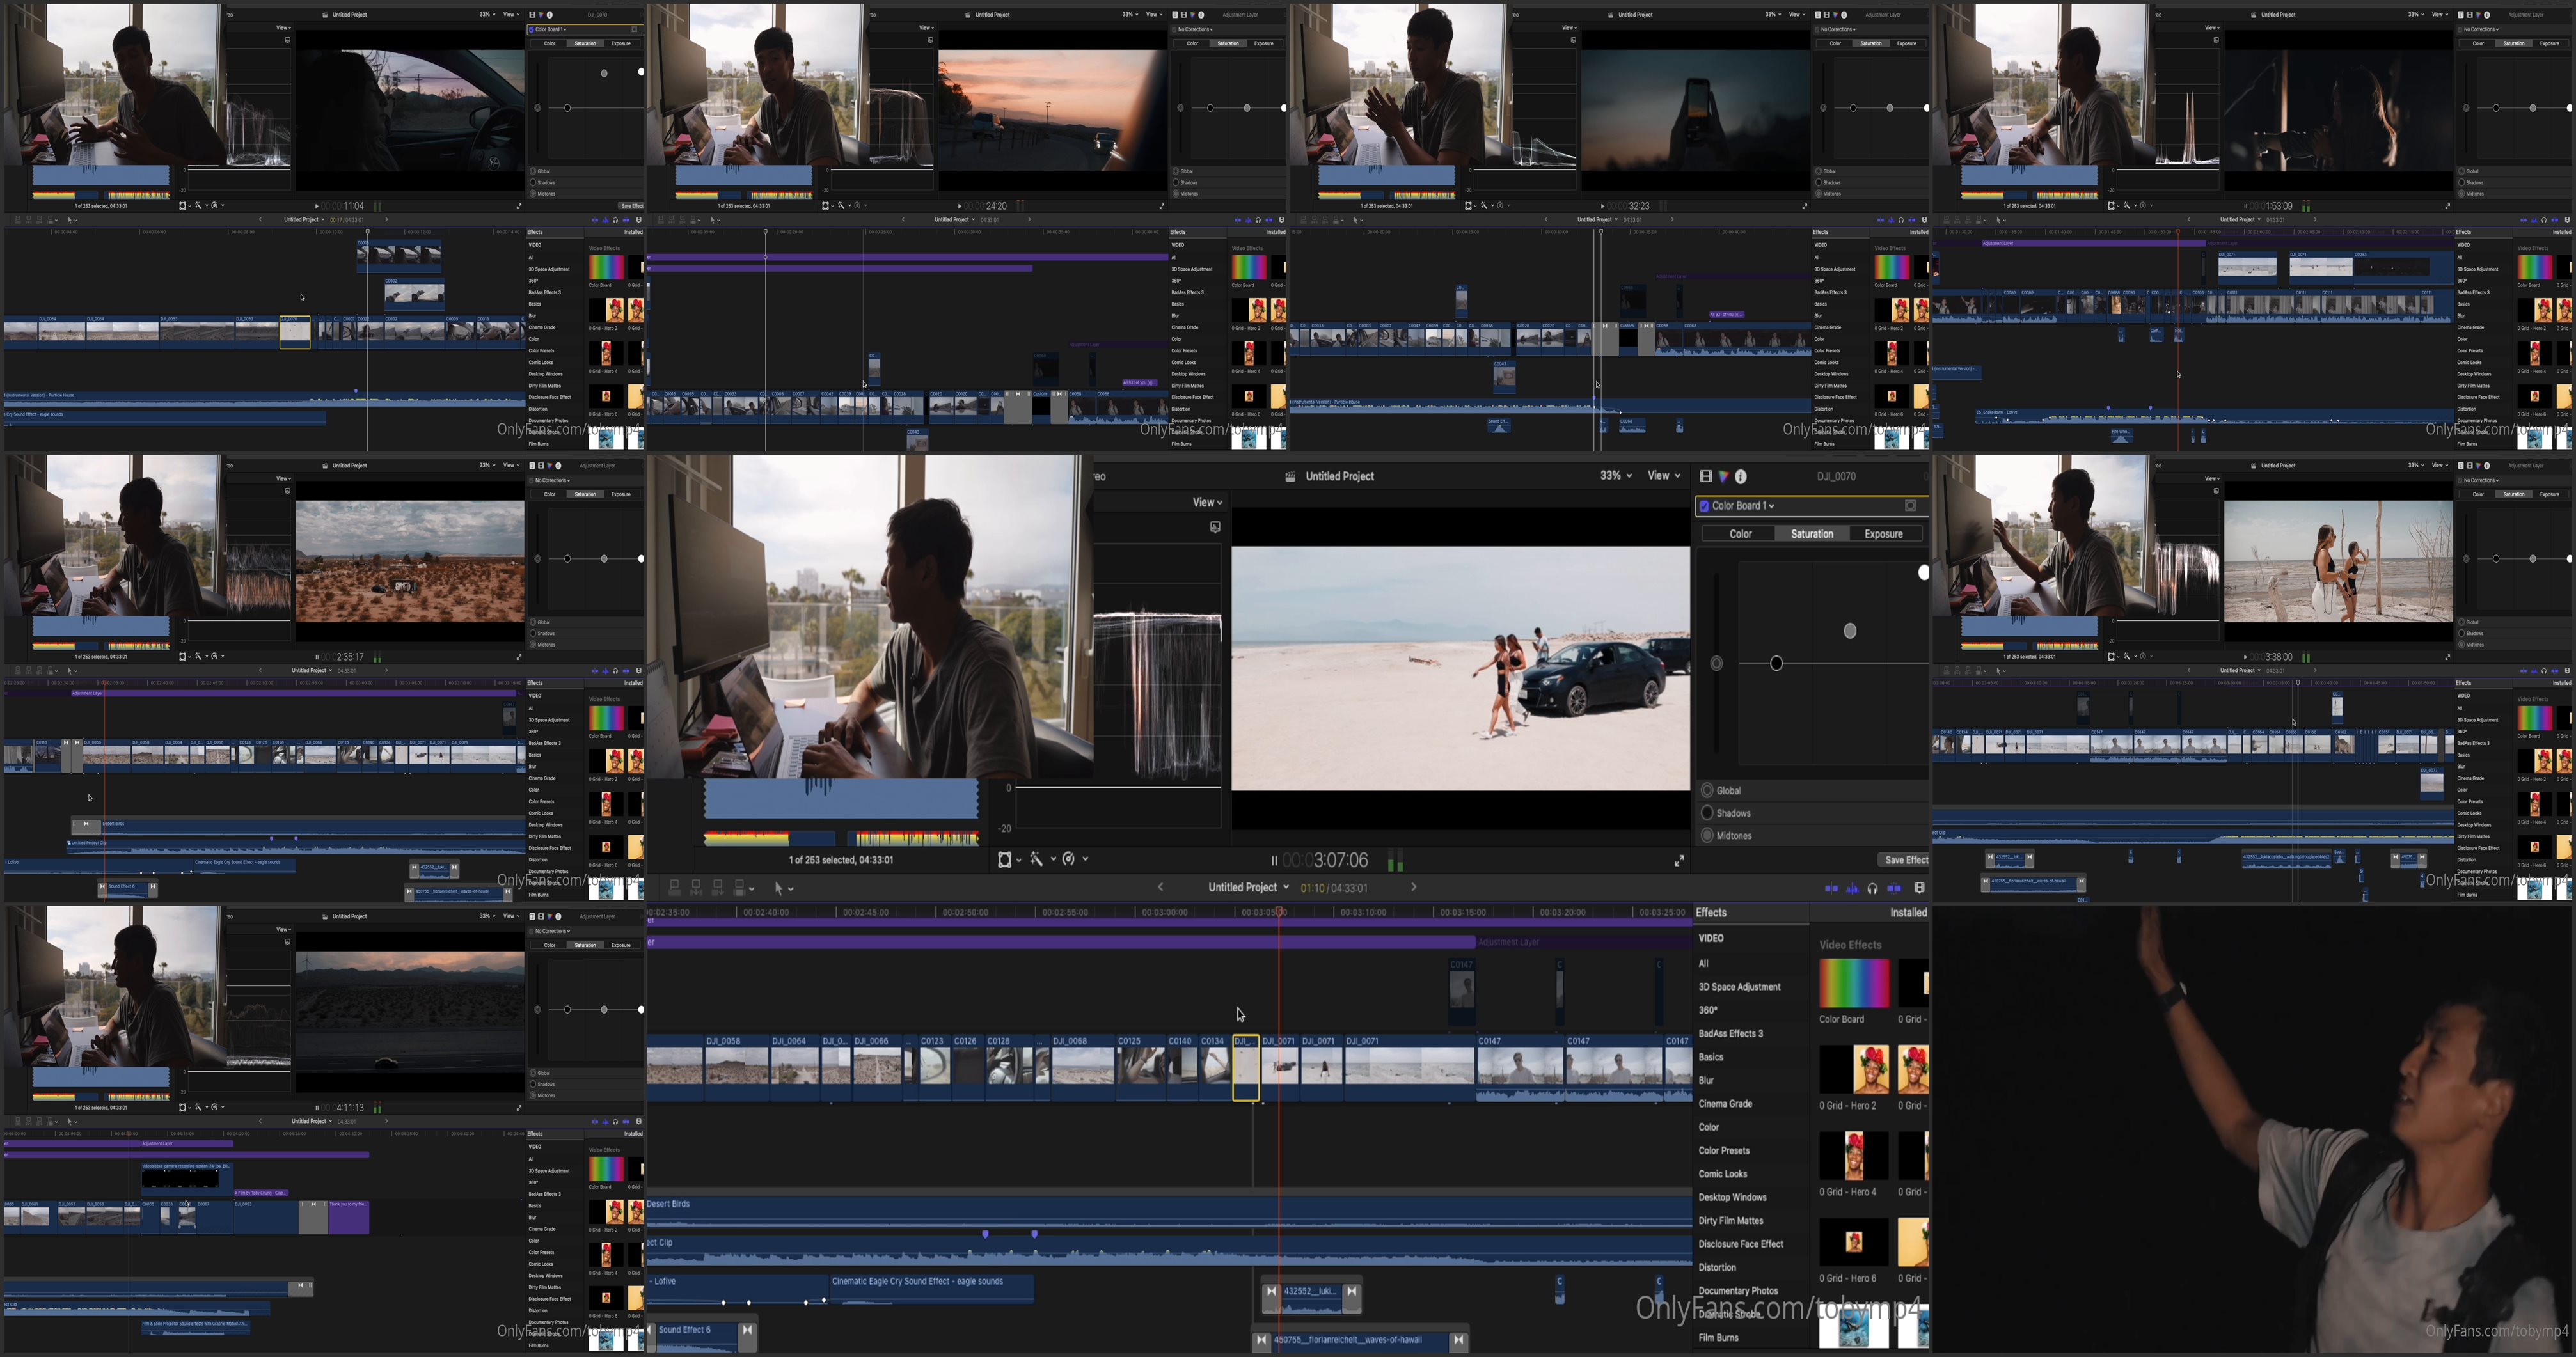Click the black midtones saturation puck

1776,663
